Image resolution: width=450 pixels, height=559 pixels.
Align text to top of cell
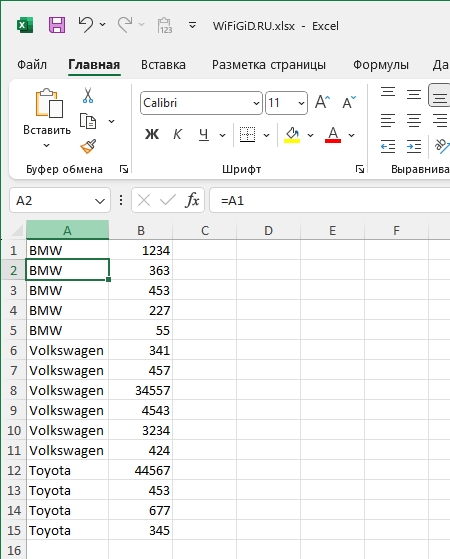tap(388, 92)
